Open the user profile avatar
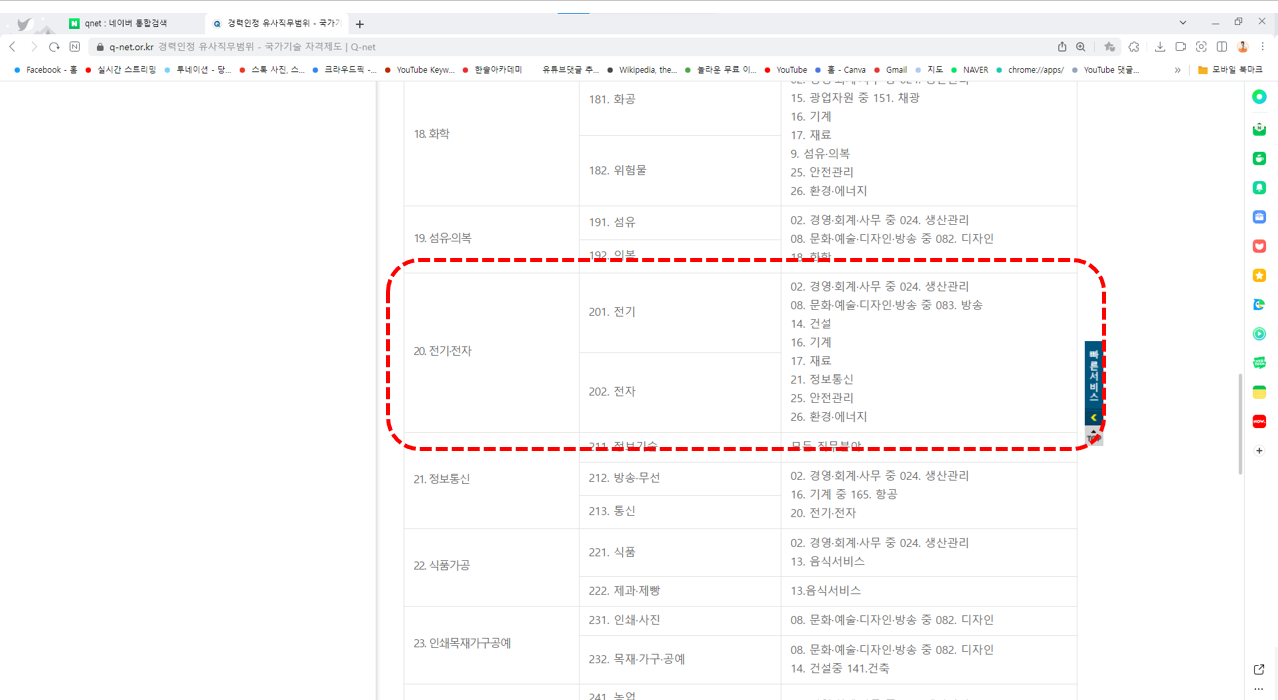Viewport: 1278px width, 700px height. (1243, 47)
